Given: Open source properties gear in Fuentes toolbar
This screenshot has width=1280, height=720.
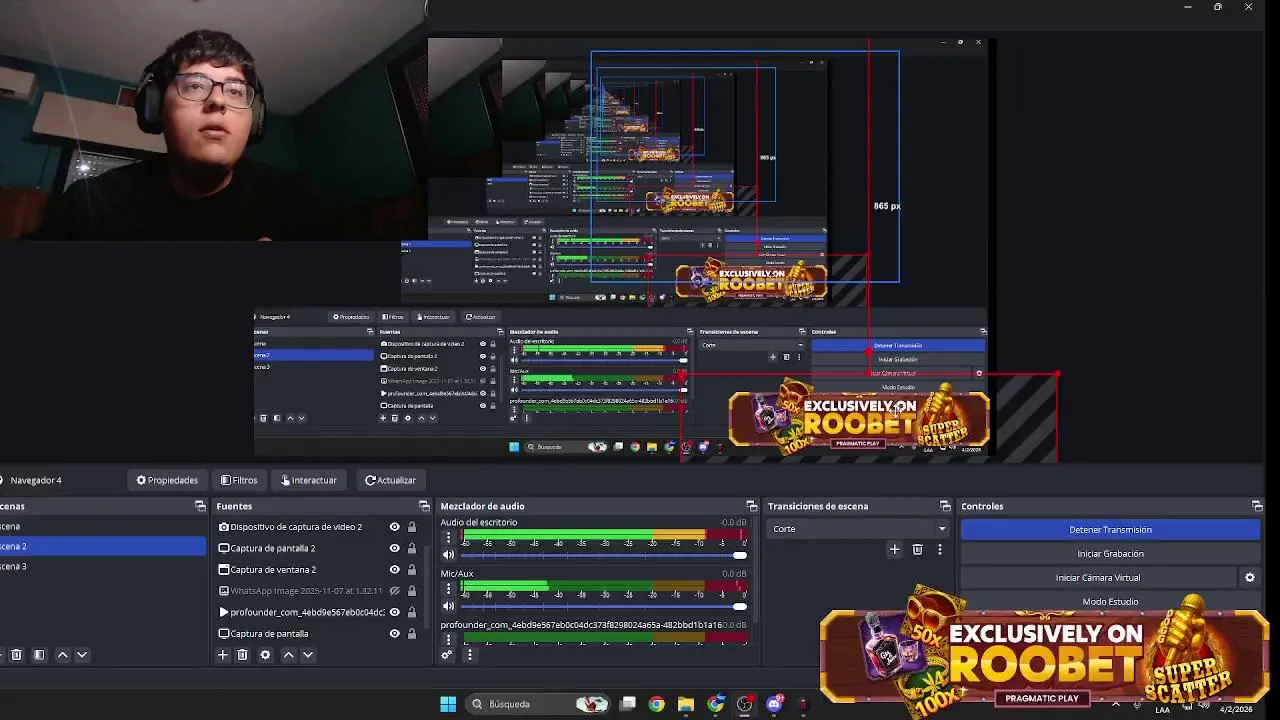Looking at the screenshot, I should [x=265, y=655].
